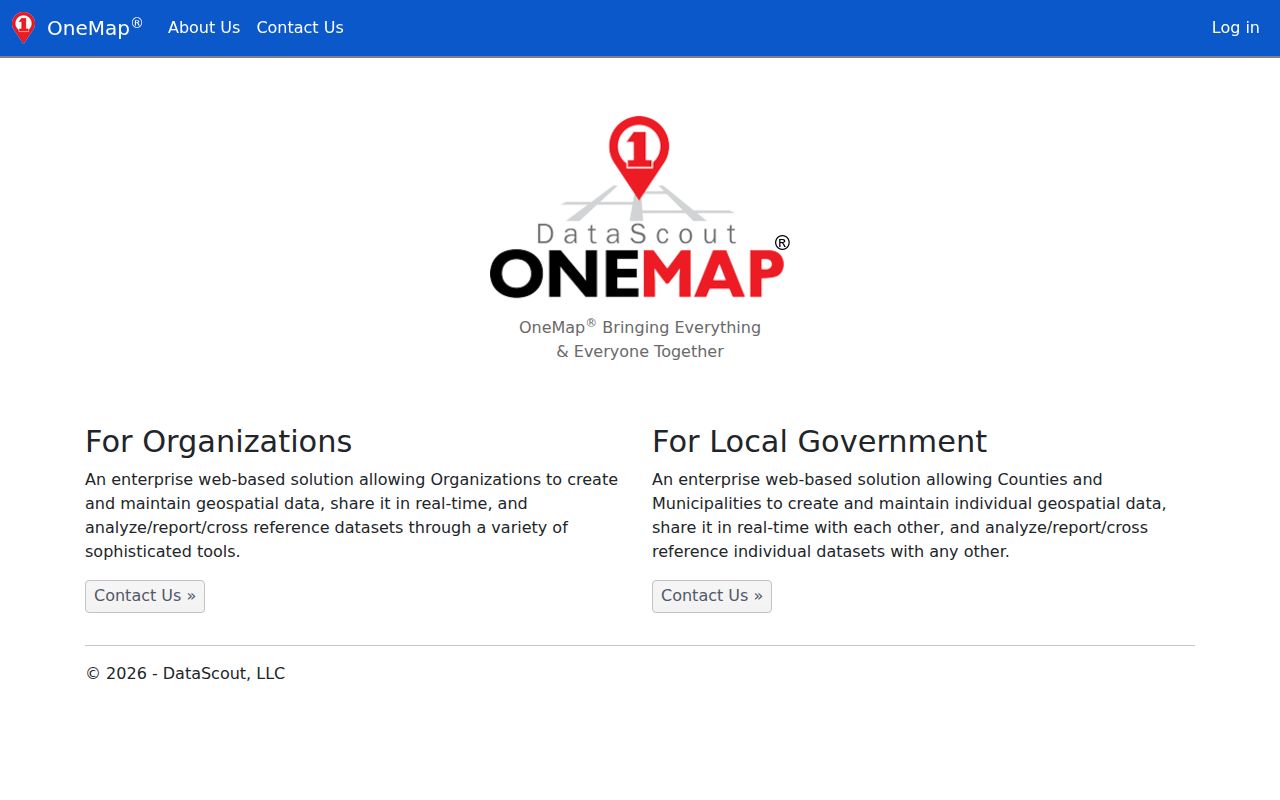Open the Contact Us nav item
1280x800 pixels.
pyautogui.click(x=300, y=28)
